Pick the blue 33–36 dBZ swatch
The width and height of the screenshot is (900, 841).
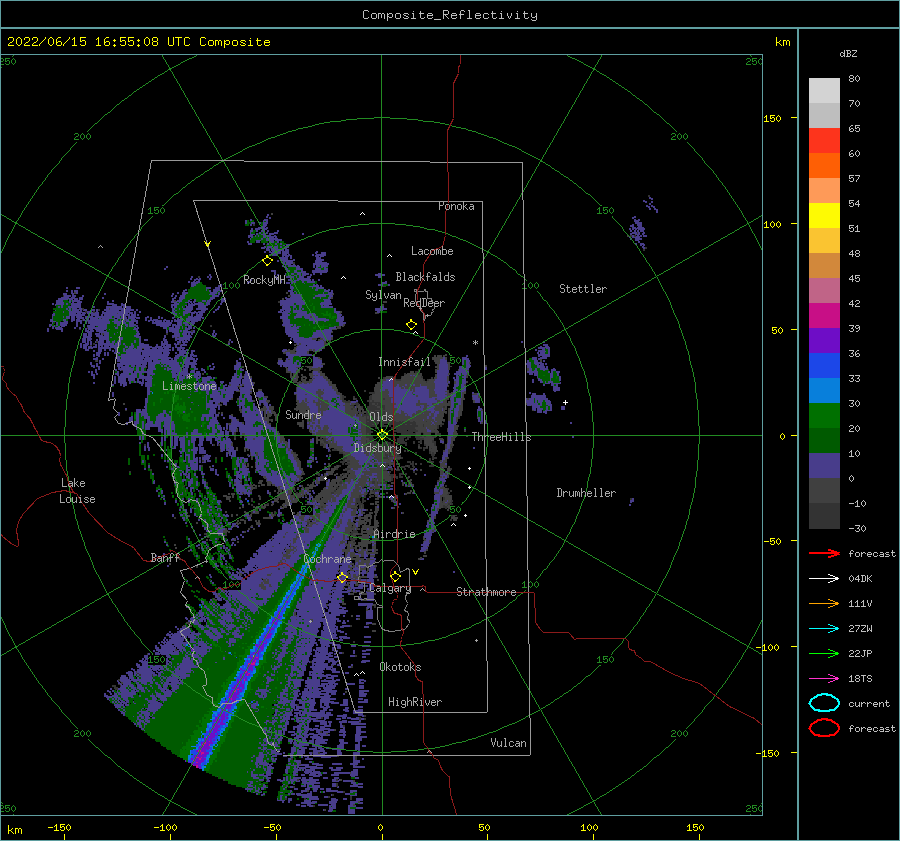[x=824, y=366]
